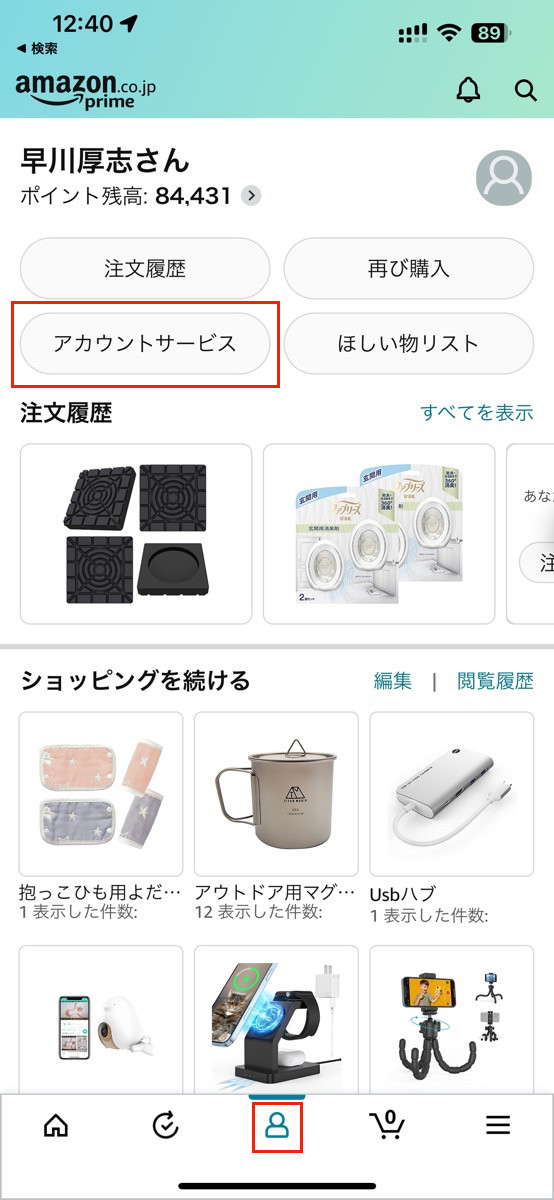This screenshot has height=1200, width=554.
Task: Open the buy-again clock icon tab
Action: 165,1125
